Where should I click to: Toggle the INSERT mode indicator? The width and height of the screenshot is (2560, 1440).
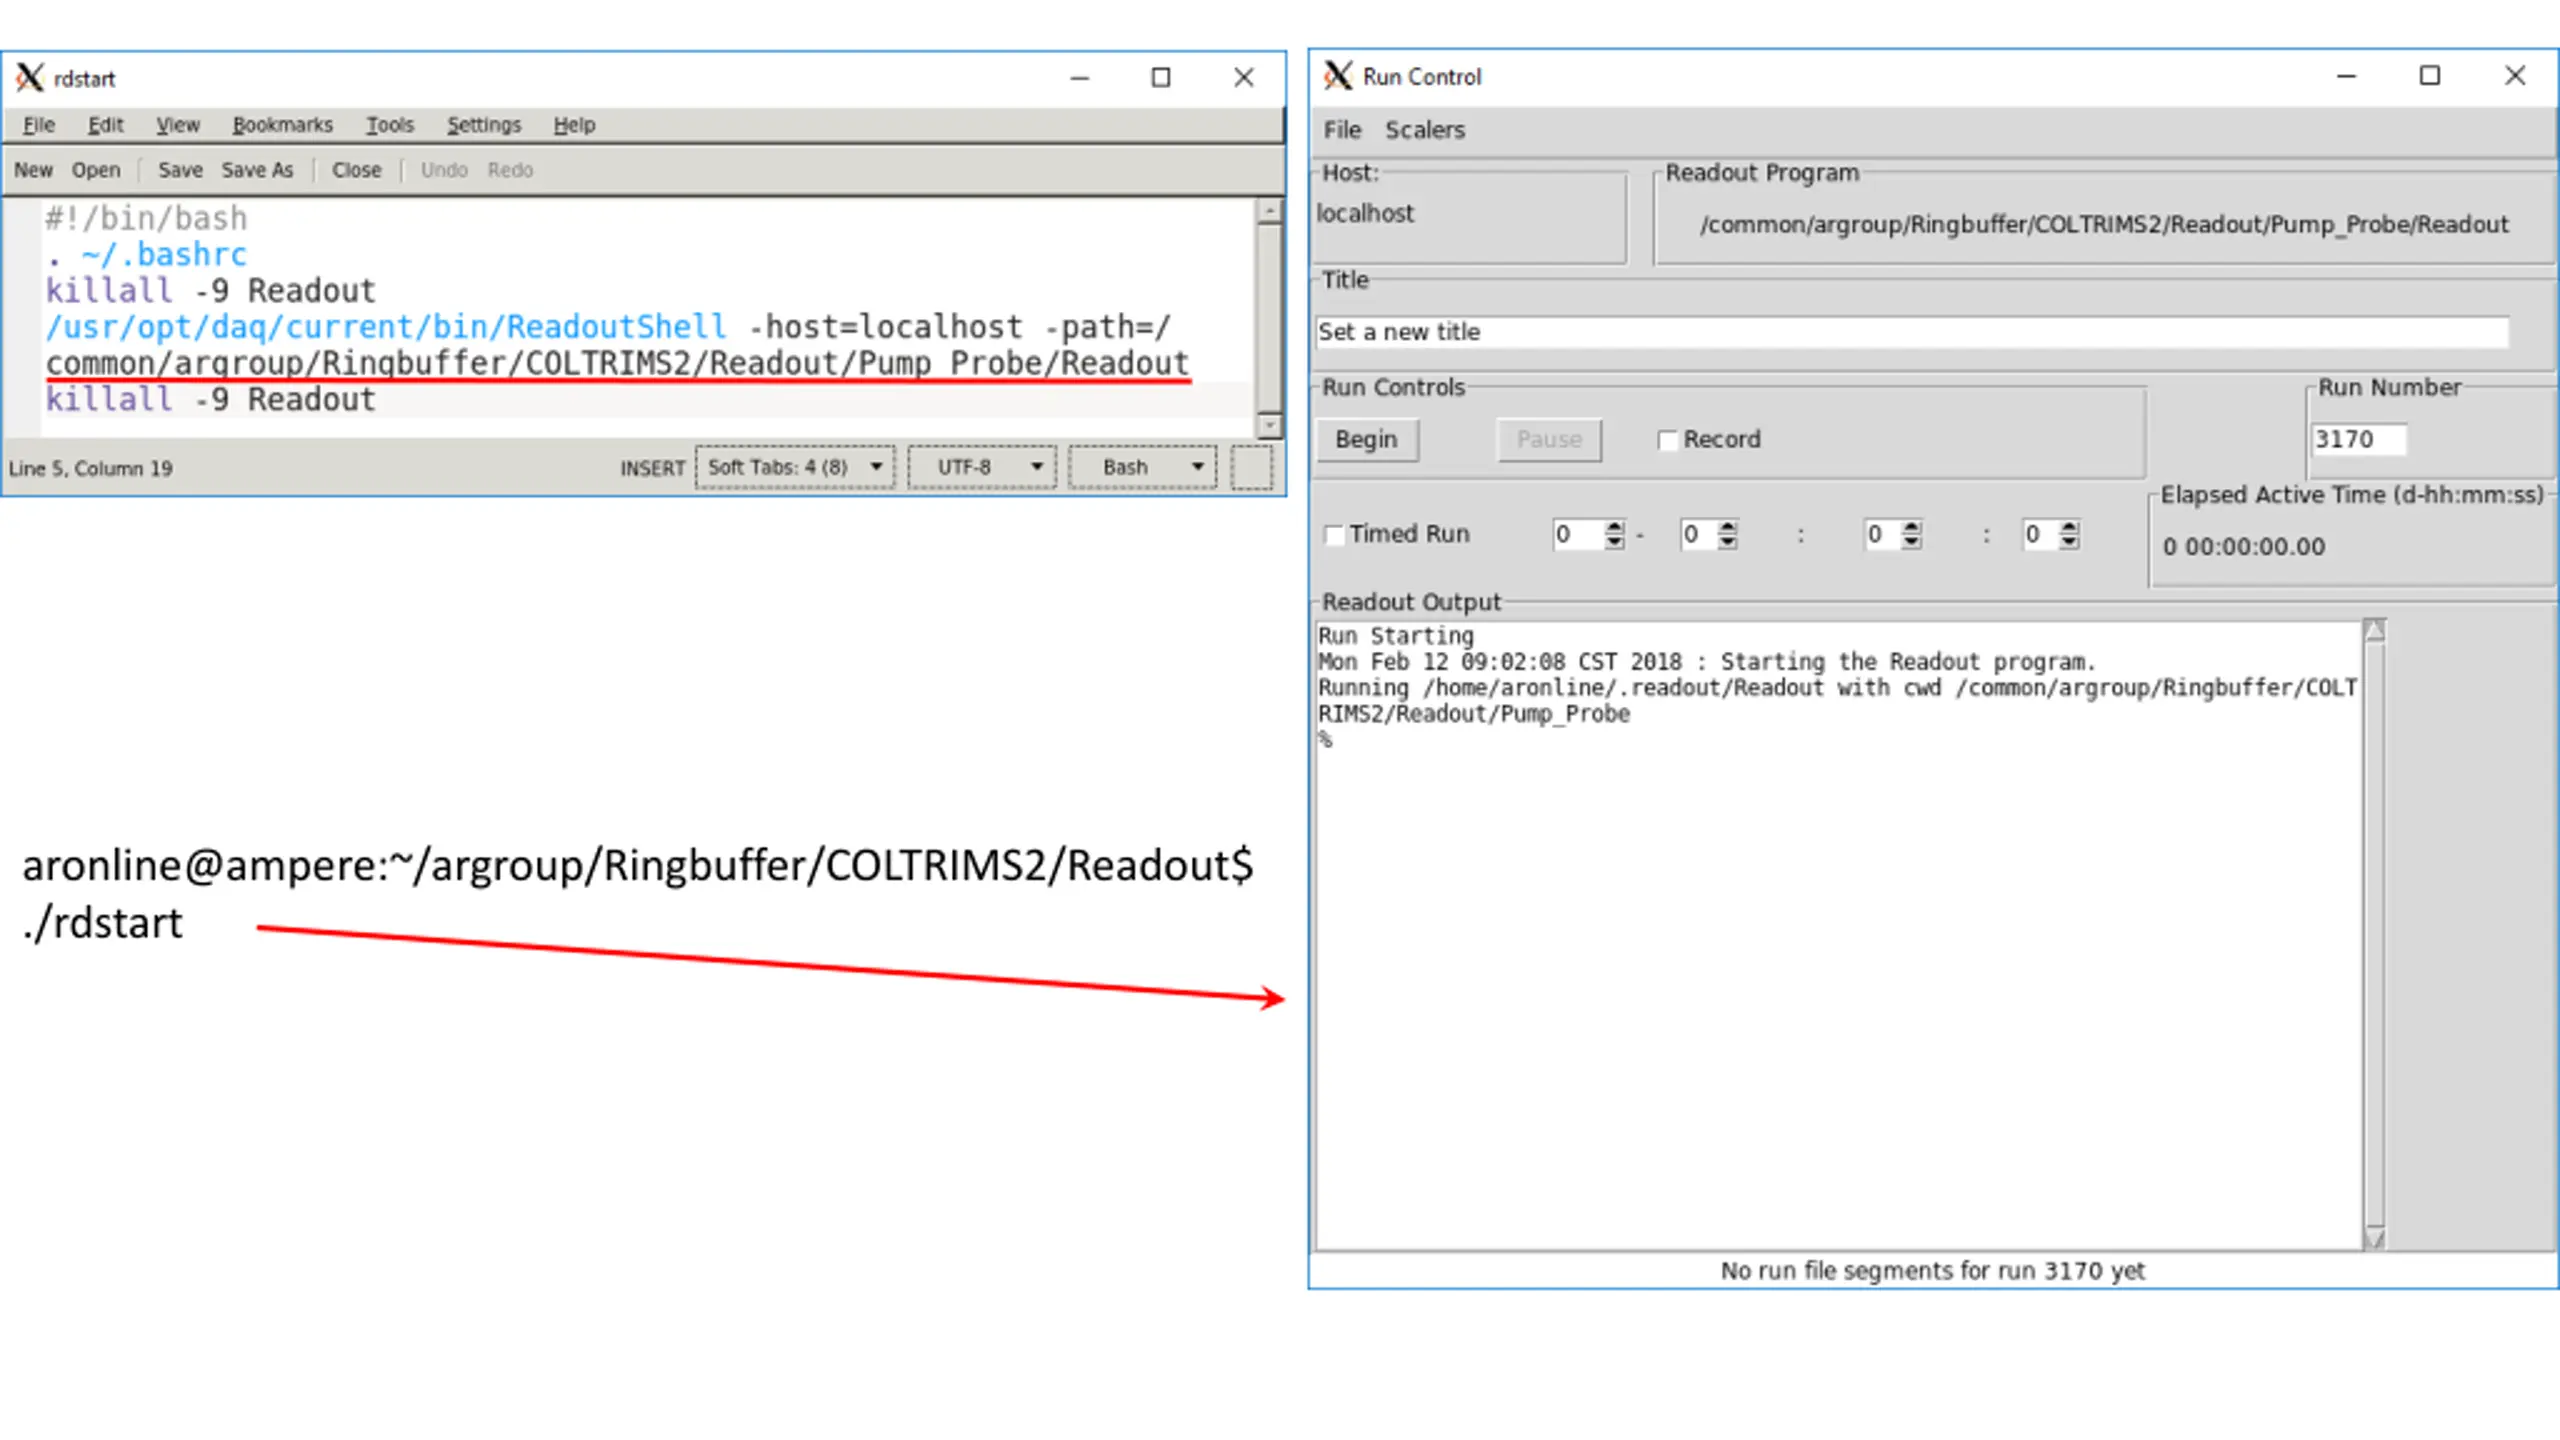652,467
